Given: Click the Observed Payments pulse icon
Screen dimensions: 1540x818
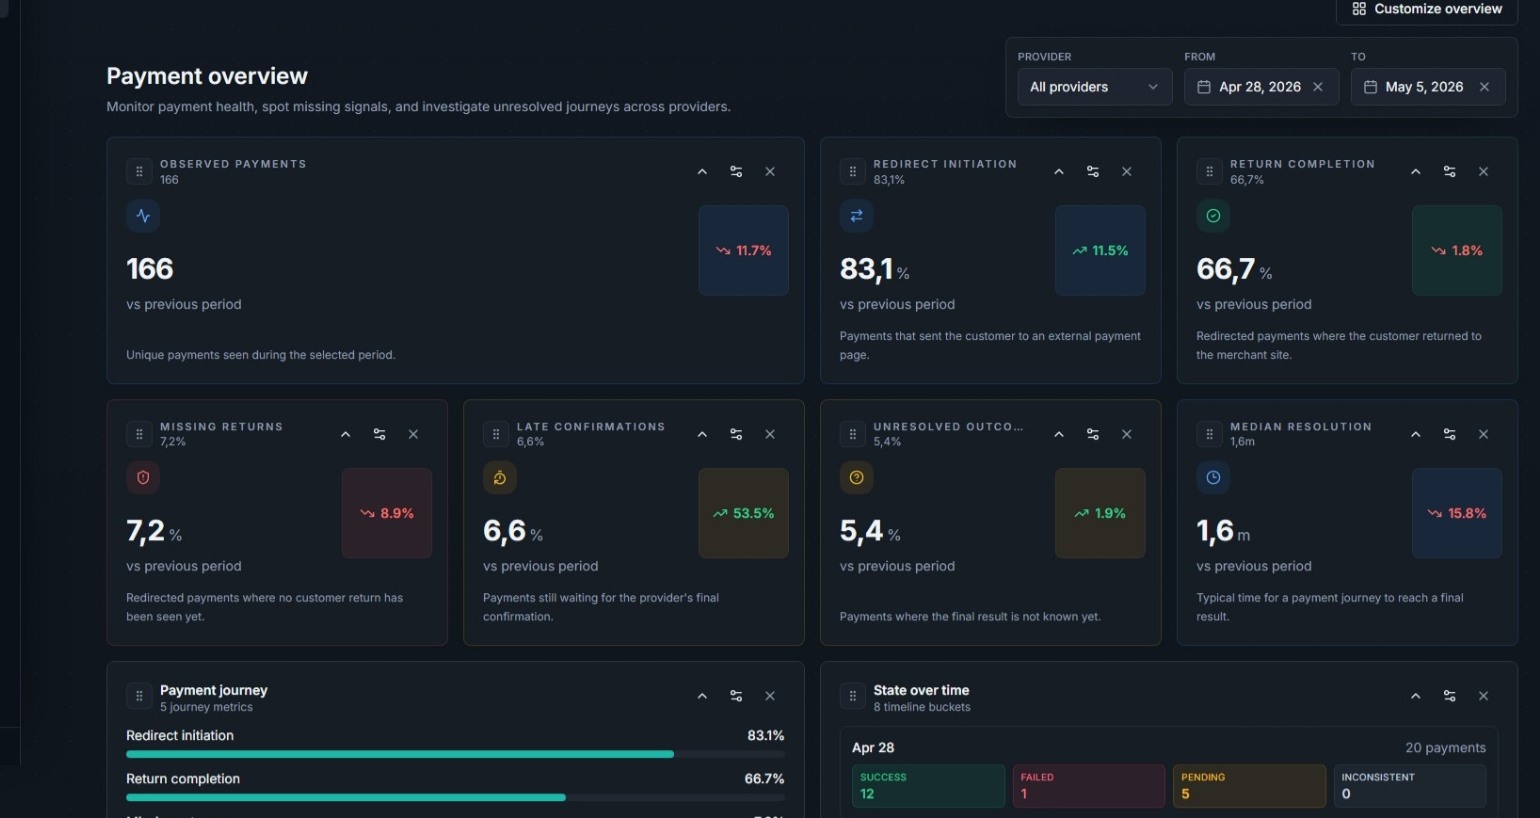Looking at the screenshot, I should pyautogui.click(x=143, y=215).
